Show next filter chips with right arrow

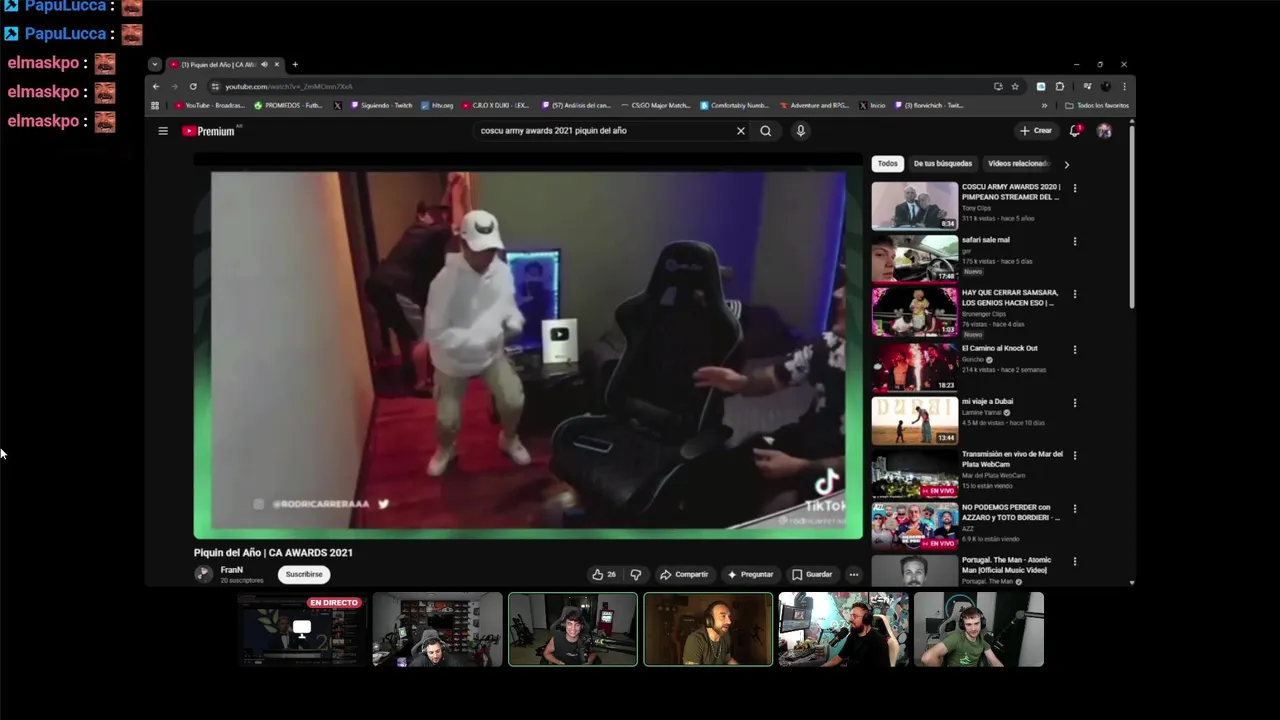click(1066, 164)
